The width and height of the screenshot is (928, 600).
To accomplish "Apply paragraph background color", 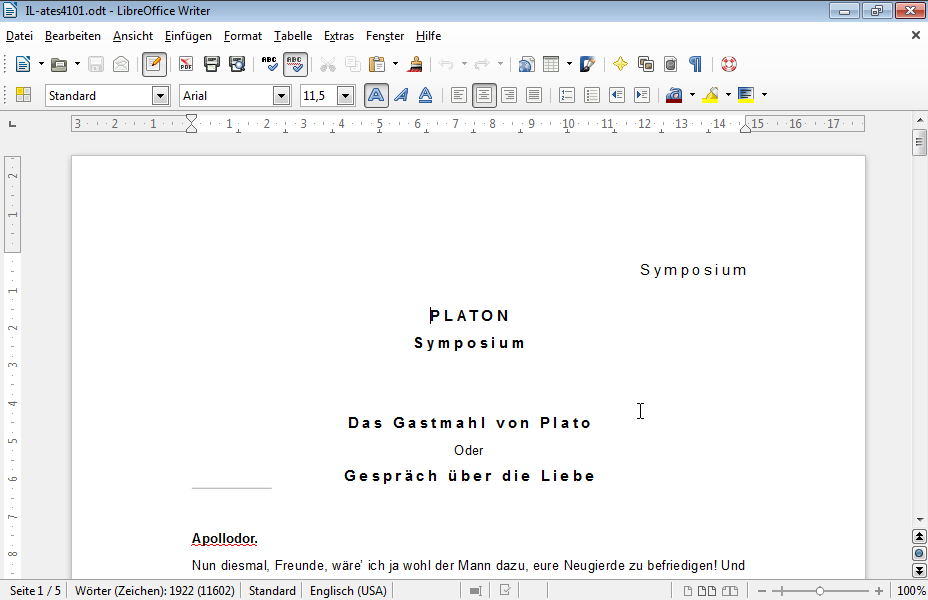I will pyautogui.click(x=746, y=95).
